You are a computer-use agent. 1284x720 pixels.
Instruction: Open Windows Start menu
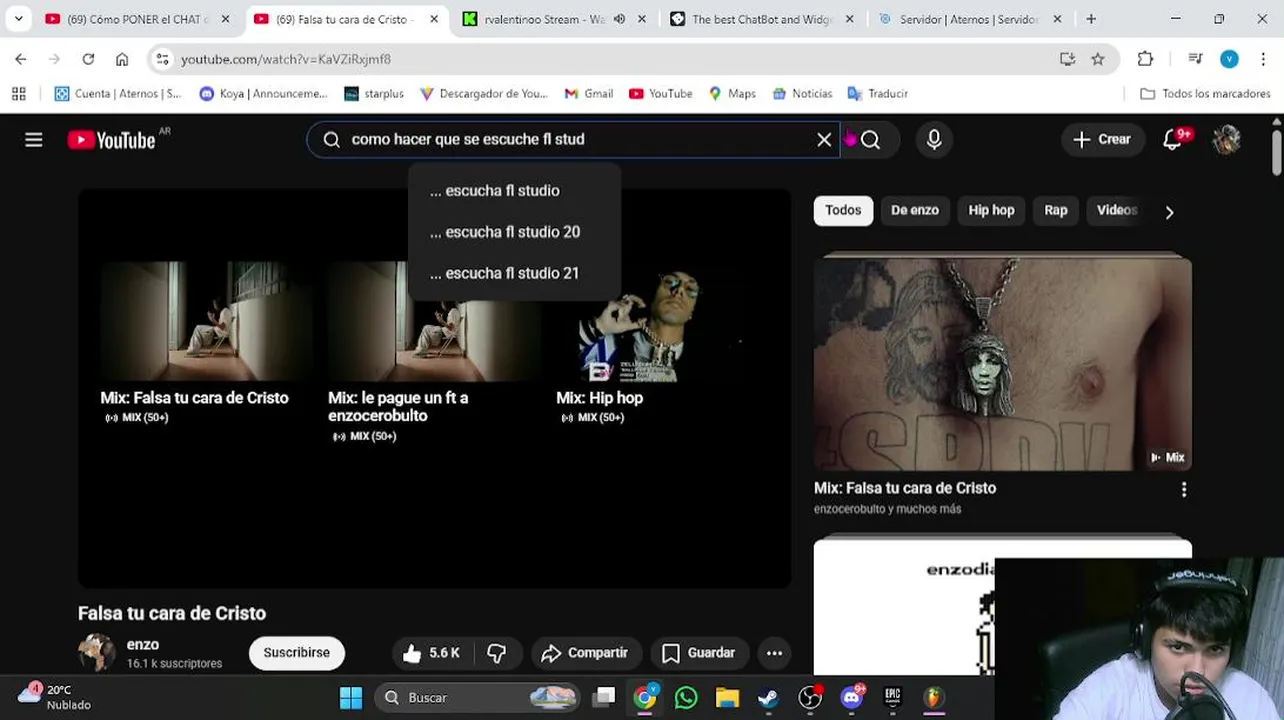[351, 697]
